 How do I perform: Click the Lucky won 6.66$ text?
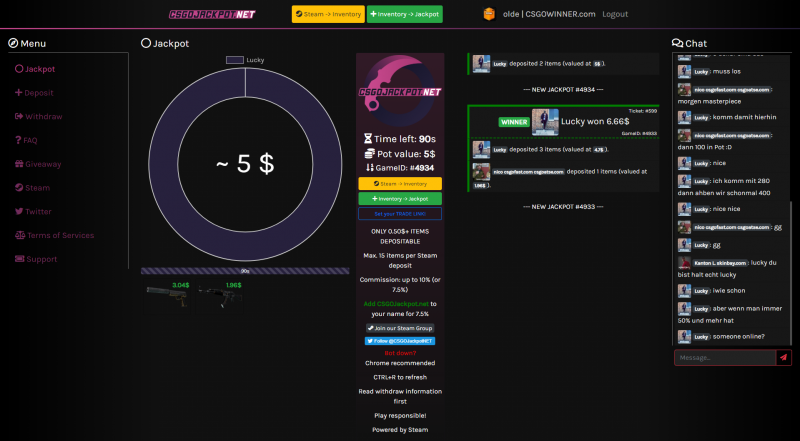click(595, 122)
